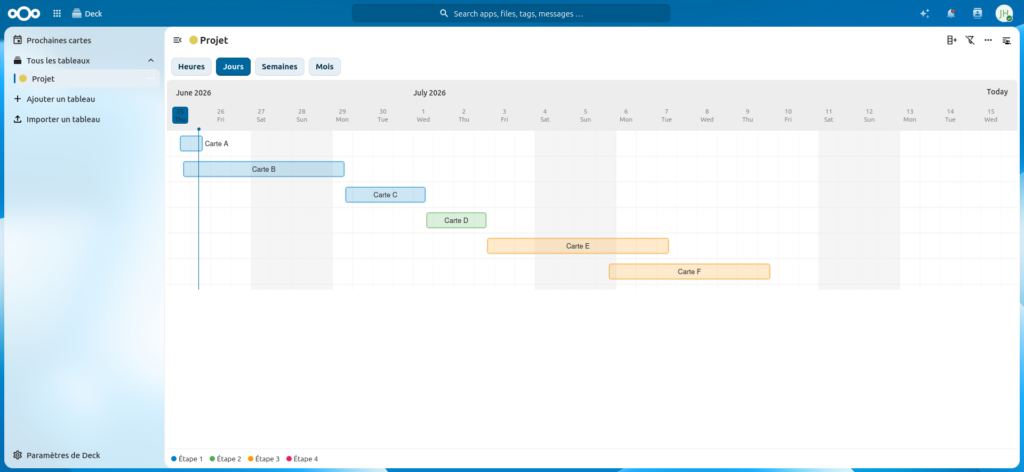Viewport: 1024px width, 472px height.
Task: Click the Étape 1 blue legend dot
Action: [174, 459]
